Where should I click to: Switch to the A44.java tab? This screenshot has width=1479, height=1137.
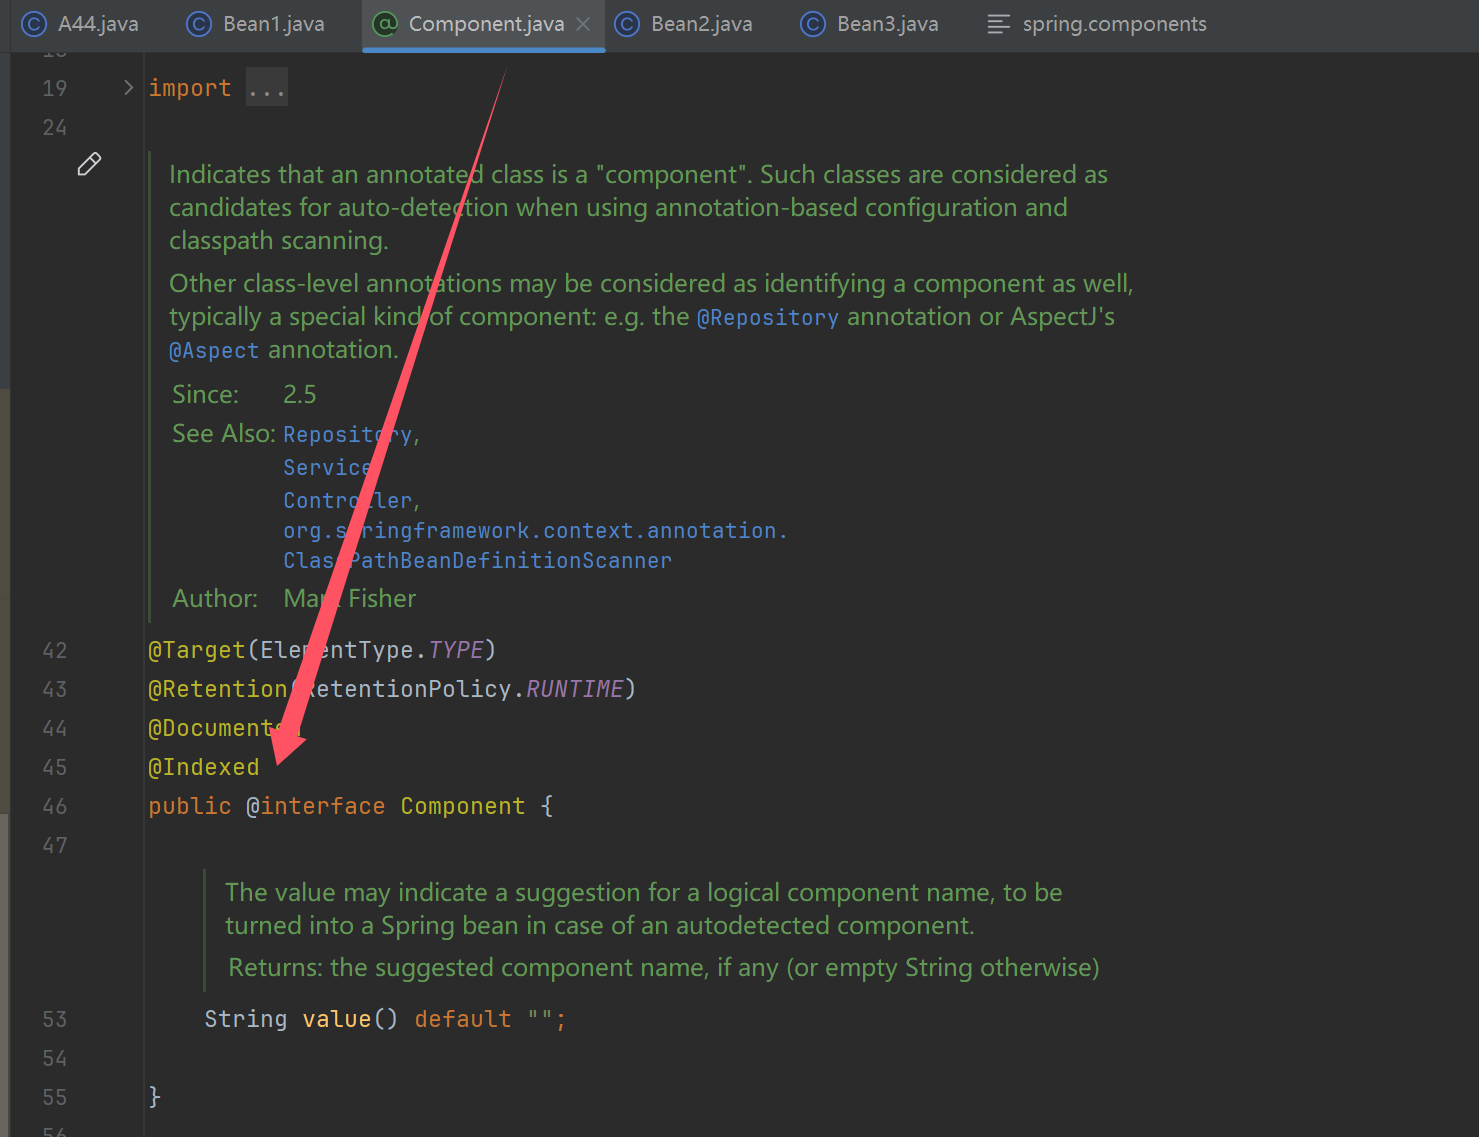coord(80,24)
